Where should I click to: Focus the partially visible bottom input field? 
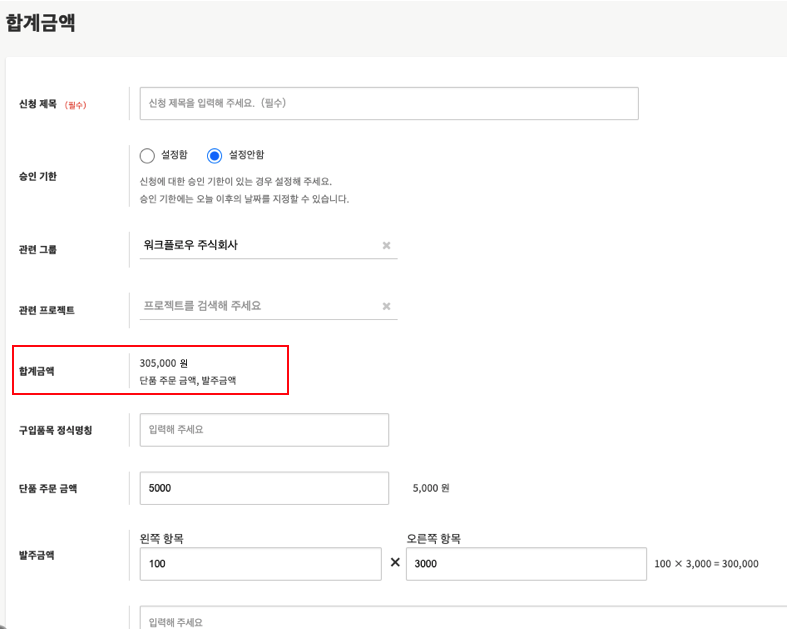coord(460,620)
